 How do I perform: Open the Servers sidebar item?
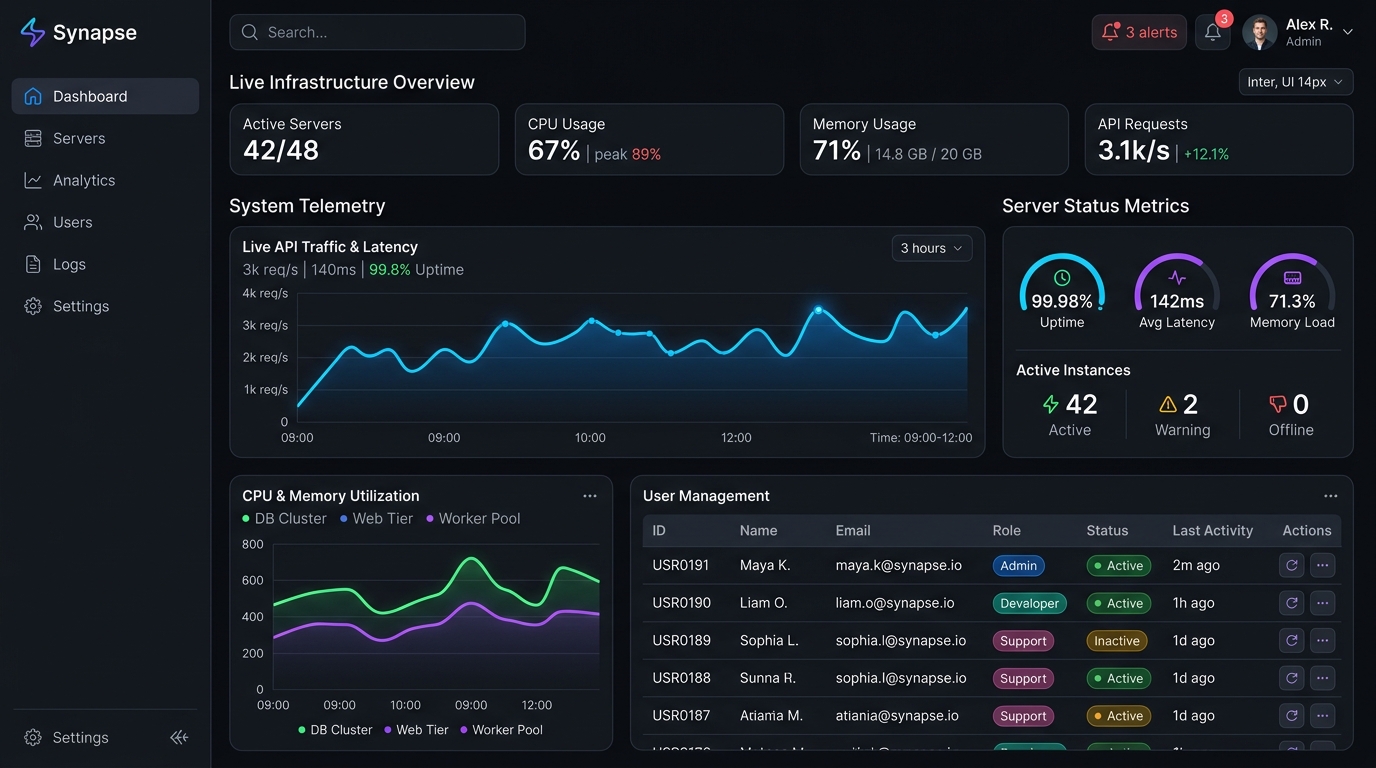pyautogui.click(x=105, y=138)
